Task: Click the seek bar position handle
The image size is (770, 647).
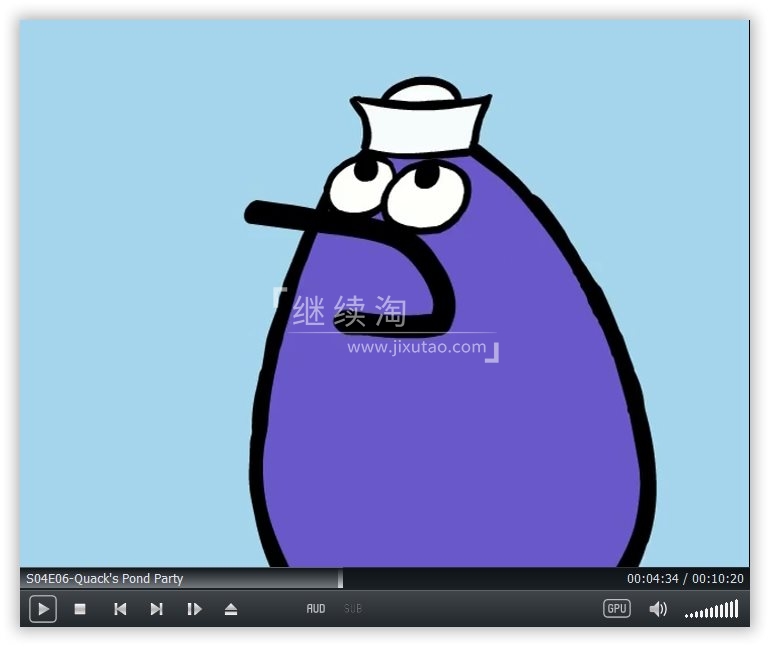Action: (340, 579)
